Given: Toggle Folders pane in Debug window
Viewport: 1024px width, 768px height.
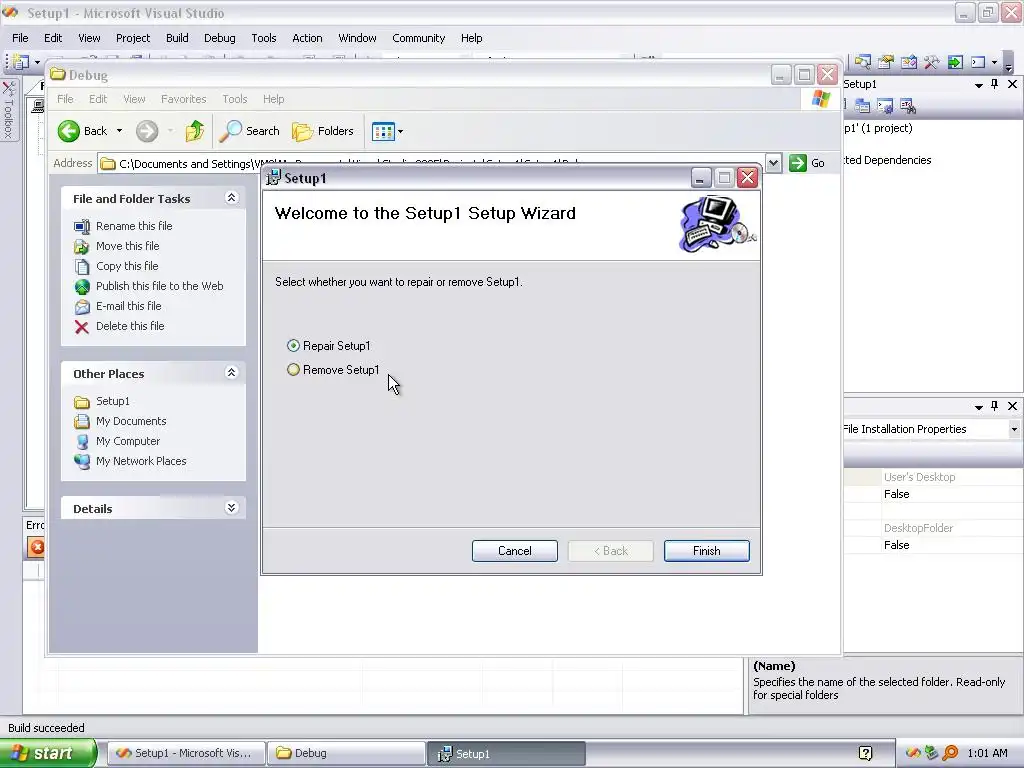Looking at the screenshot, I should pyautogui.click(x=323, y=131).
